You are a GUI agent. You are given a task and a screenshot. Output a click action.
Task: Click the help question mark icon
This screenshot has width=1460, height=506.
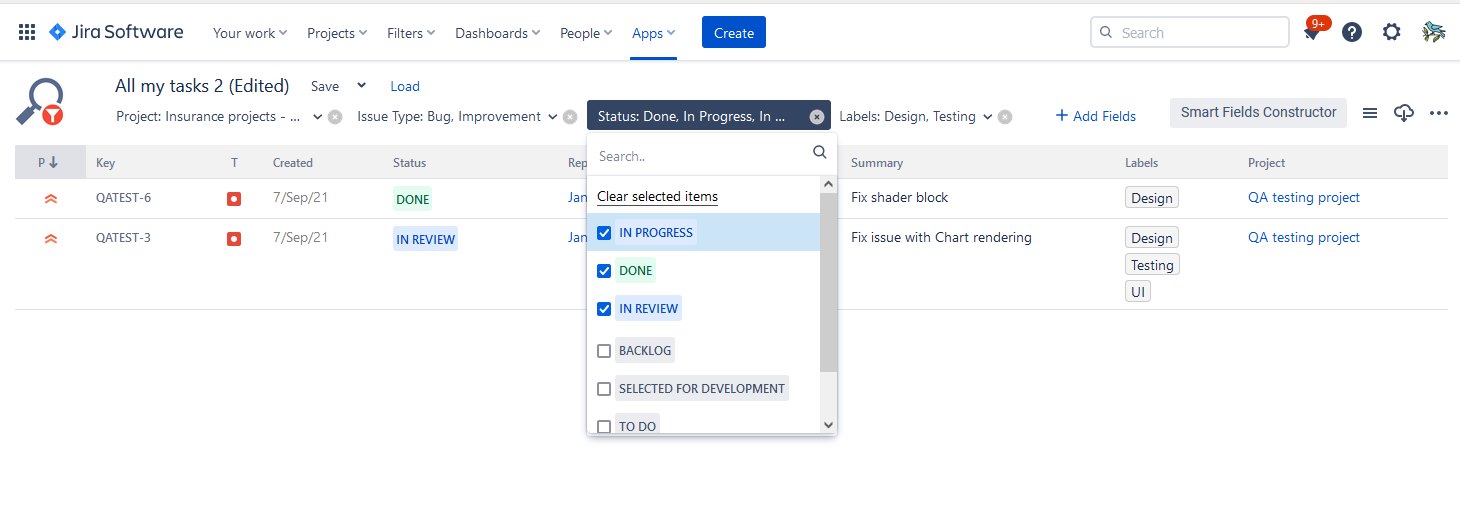pyautogui.click(x=1352, y=32)
